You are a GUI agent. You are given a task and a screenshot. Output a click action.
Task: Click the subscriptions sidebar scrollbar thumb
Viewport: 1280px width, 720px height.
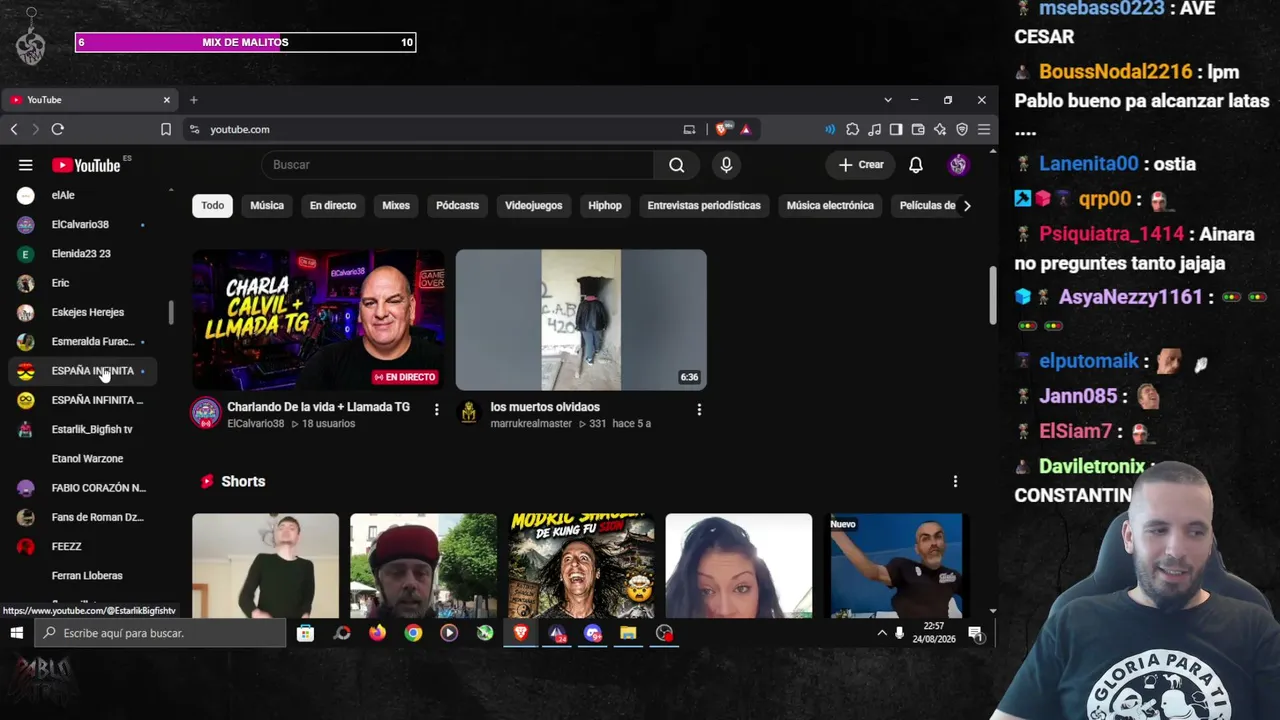tap(170, 312)
